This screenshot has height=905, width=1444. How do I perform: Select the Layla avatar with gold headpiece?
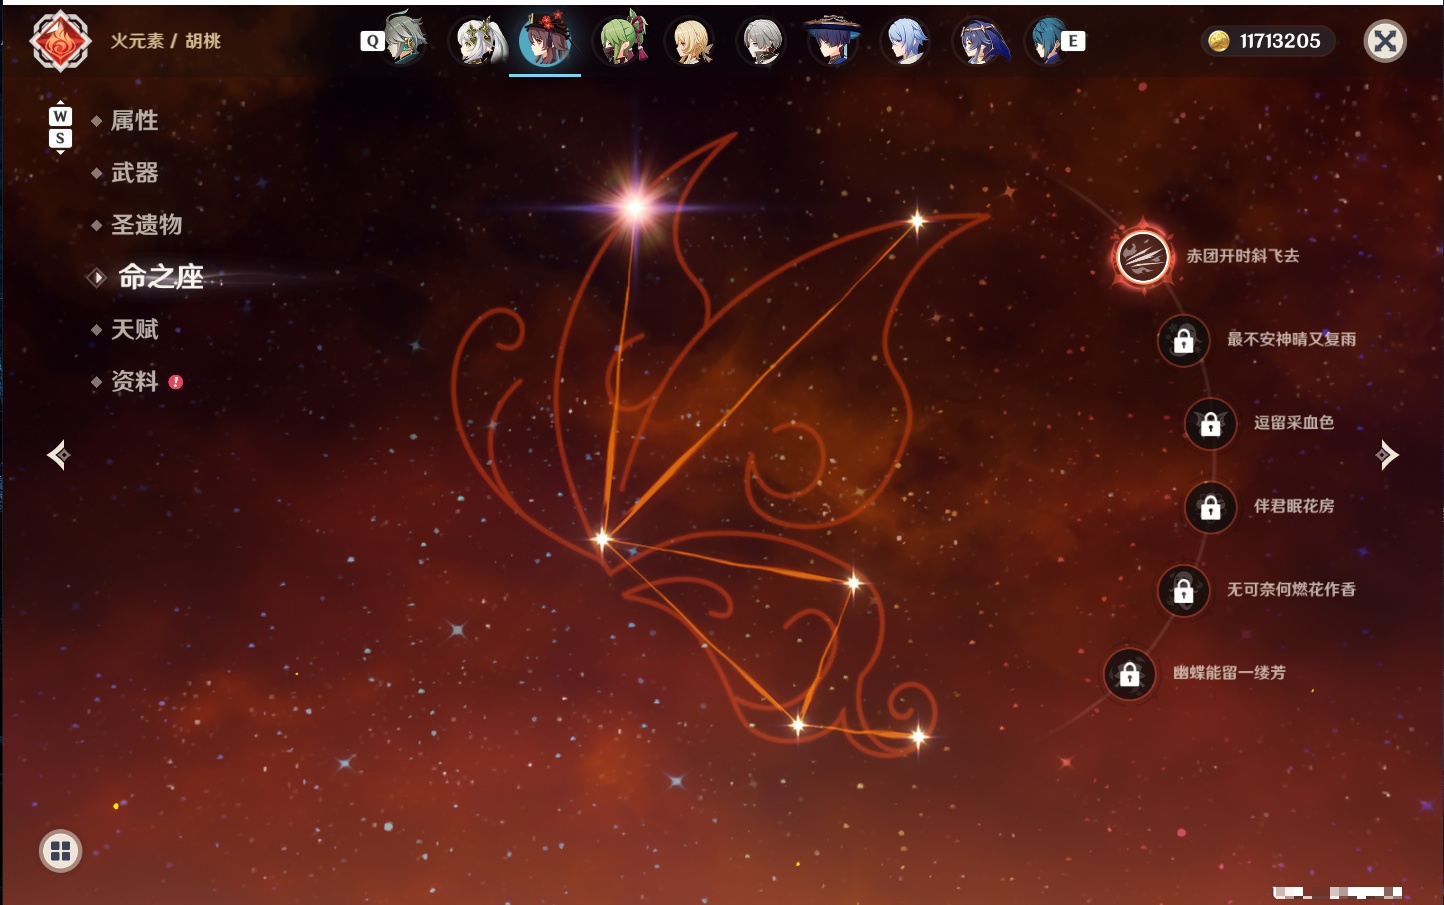coord(980,41)
